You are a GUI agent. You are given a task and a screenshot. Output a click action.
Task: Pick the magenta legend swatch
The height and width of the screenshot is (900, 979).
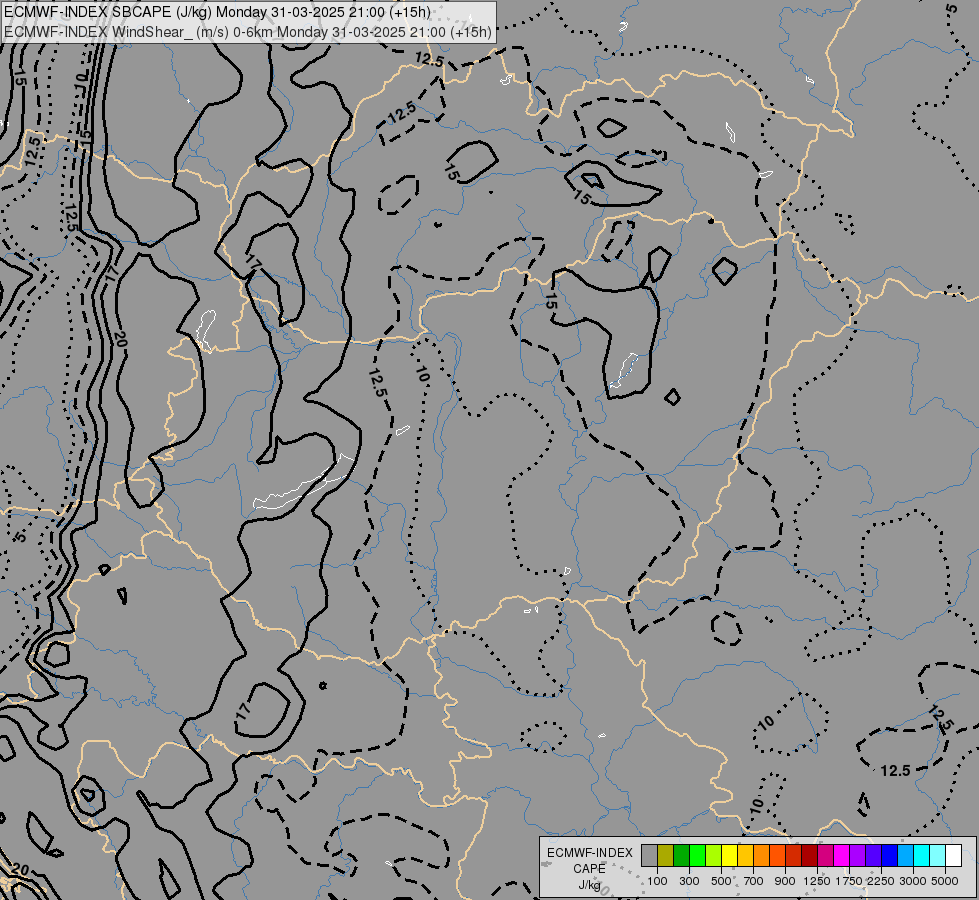tap(842, 855)
